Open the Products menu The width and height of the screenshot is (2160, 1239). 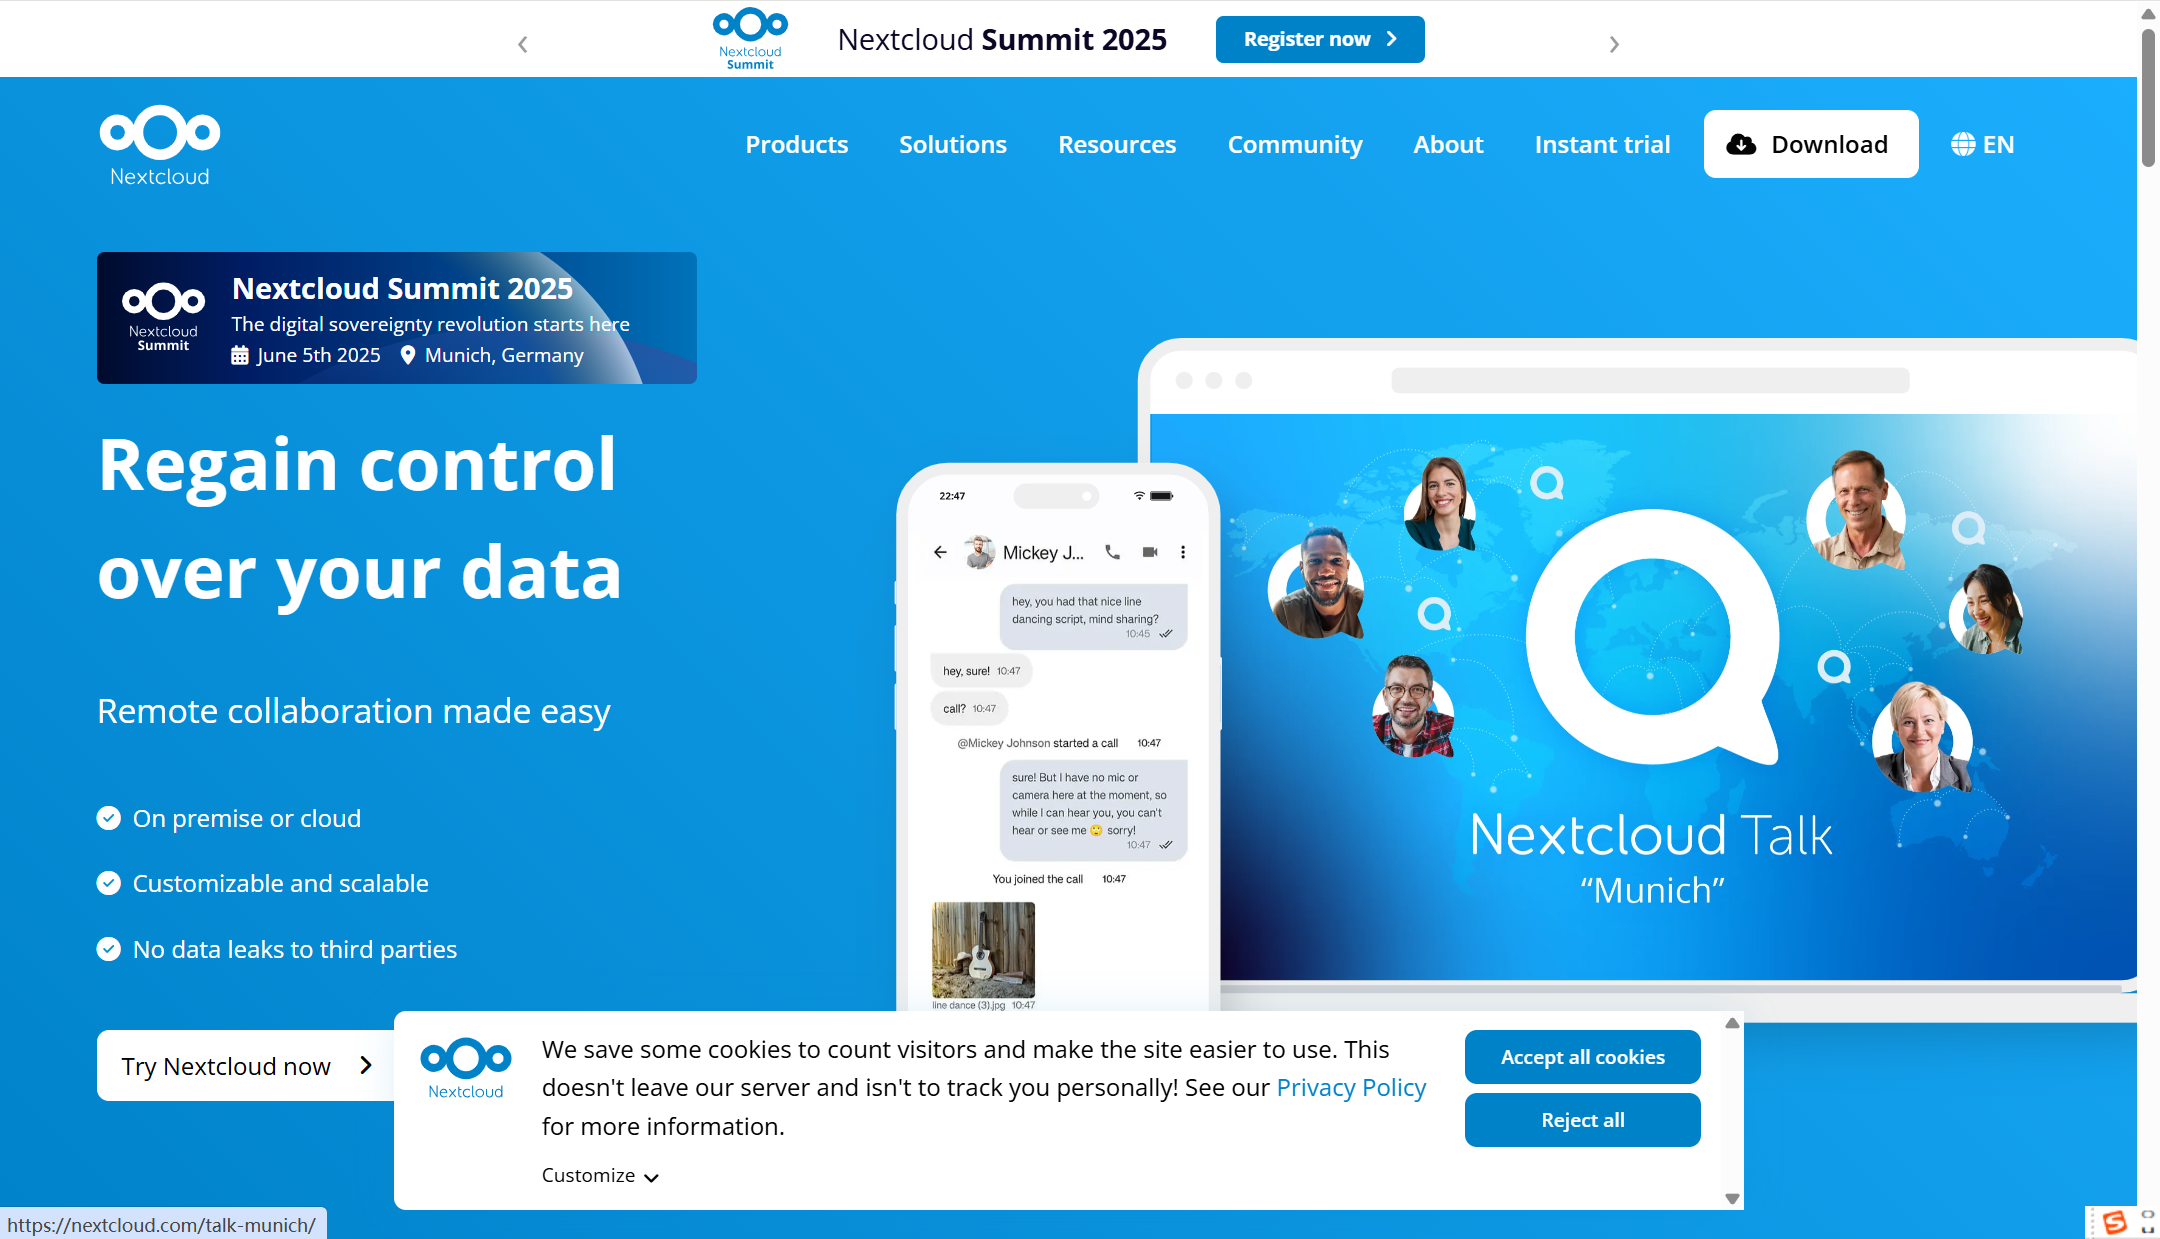(796, 144)
